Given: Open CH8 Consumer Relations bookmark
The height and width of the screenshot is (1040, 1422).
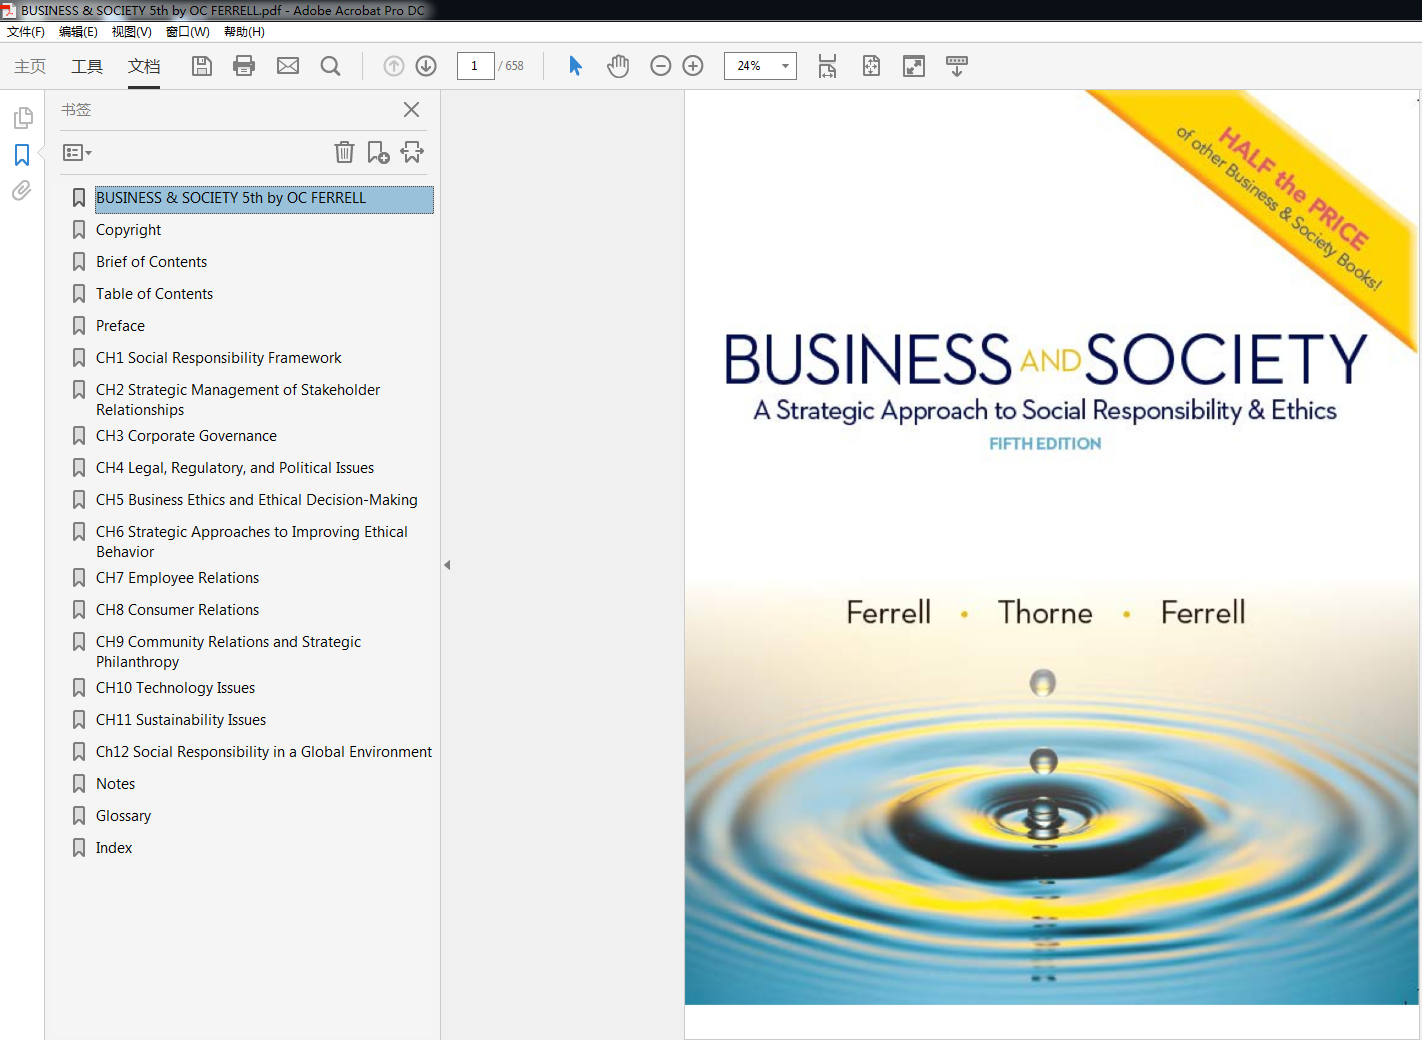Looking at the screenshot, I should 177,610.
